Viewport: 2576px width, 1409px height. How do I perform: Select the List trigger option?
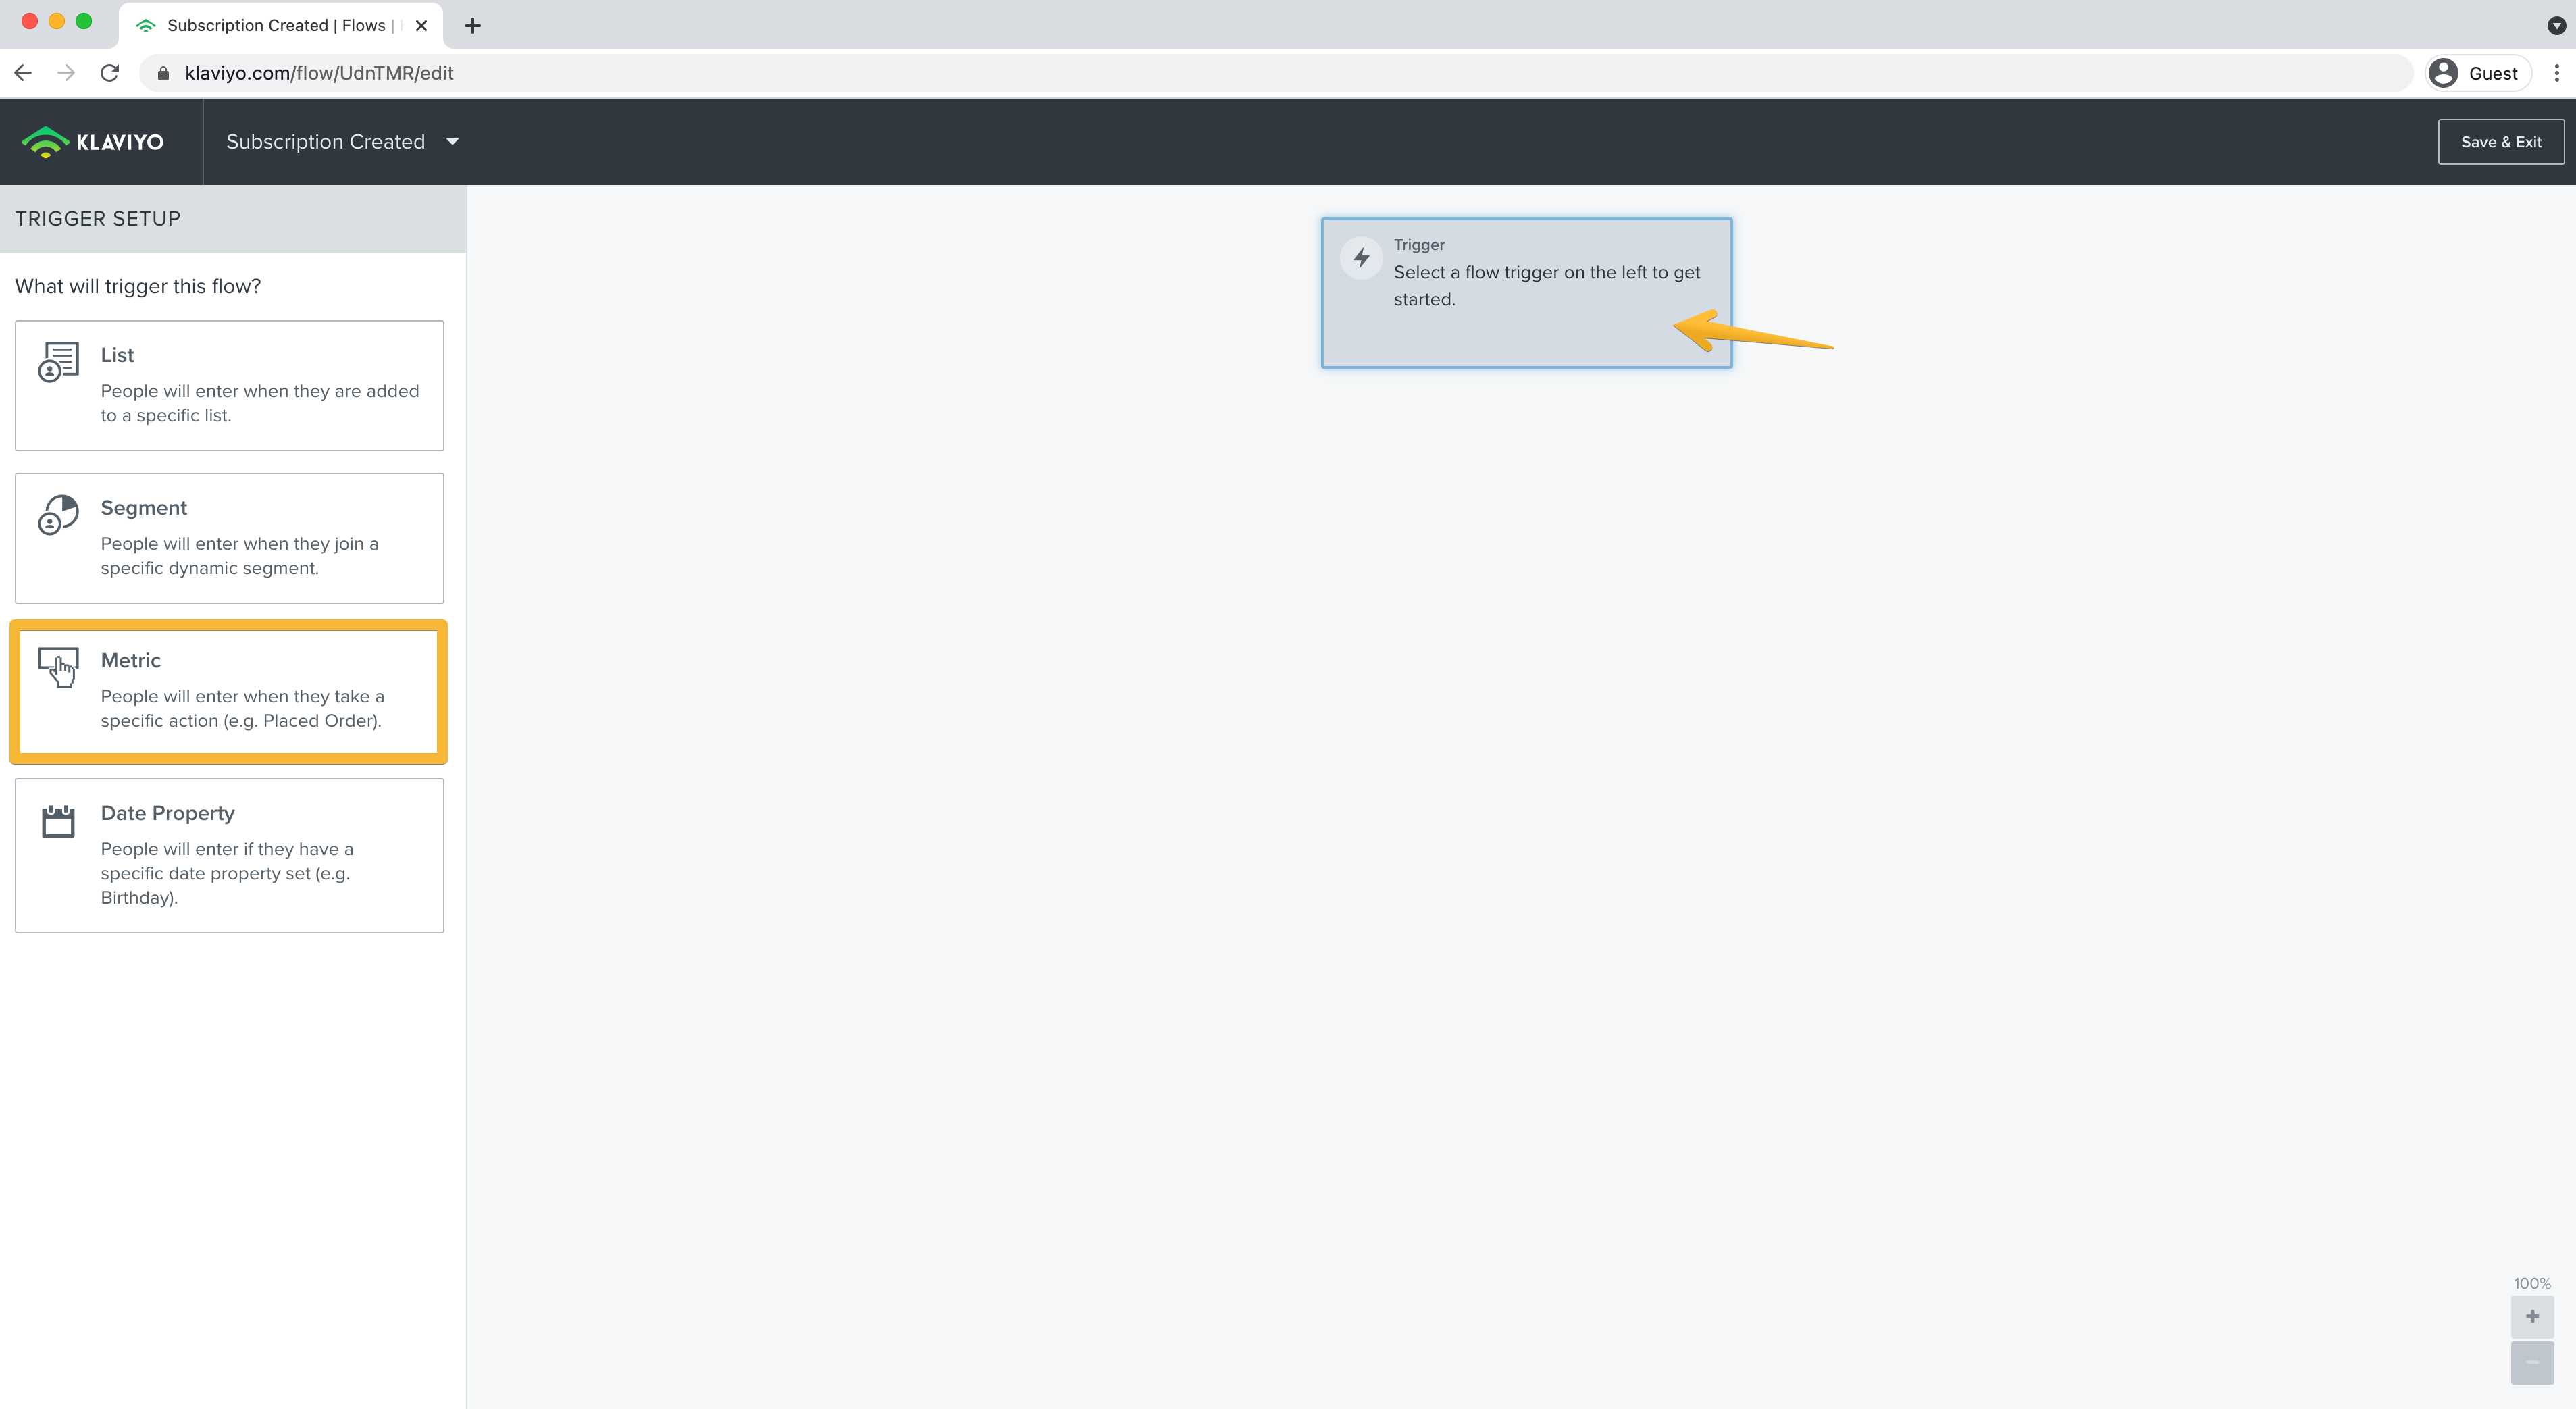pos(229,385)
